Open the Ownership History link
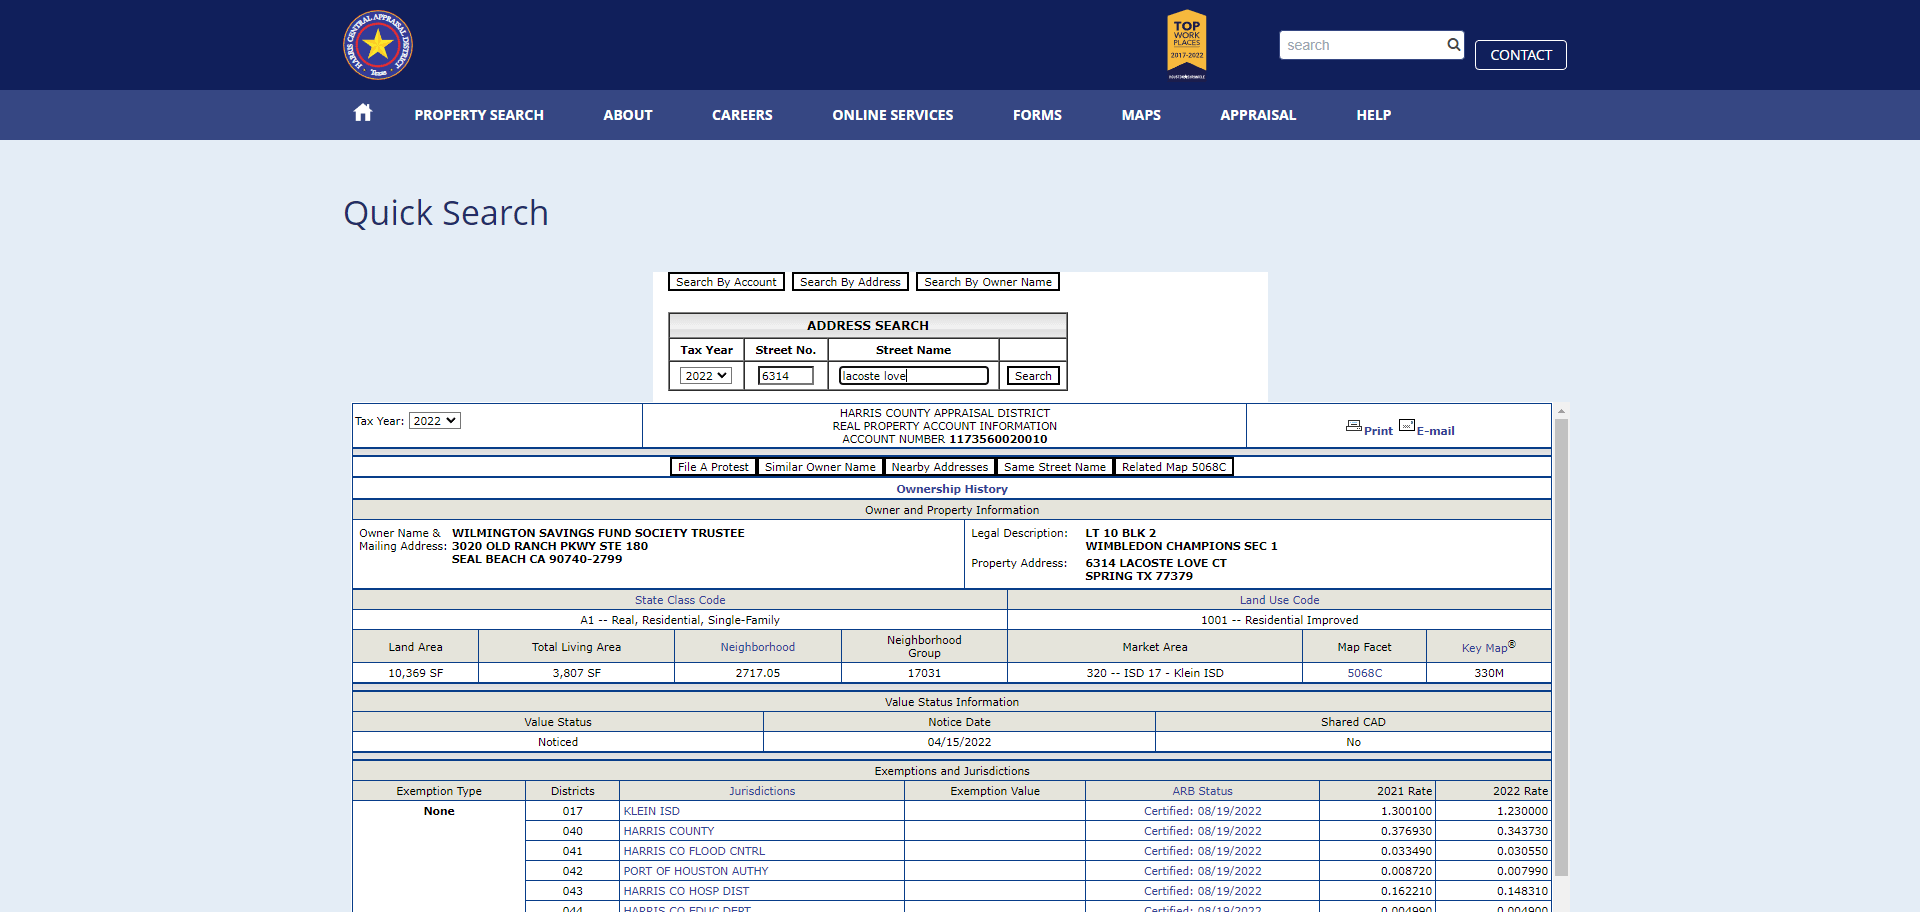 (952, 489)
